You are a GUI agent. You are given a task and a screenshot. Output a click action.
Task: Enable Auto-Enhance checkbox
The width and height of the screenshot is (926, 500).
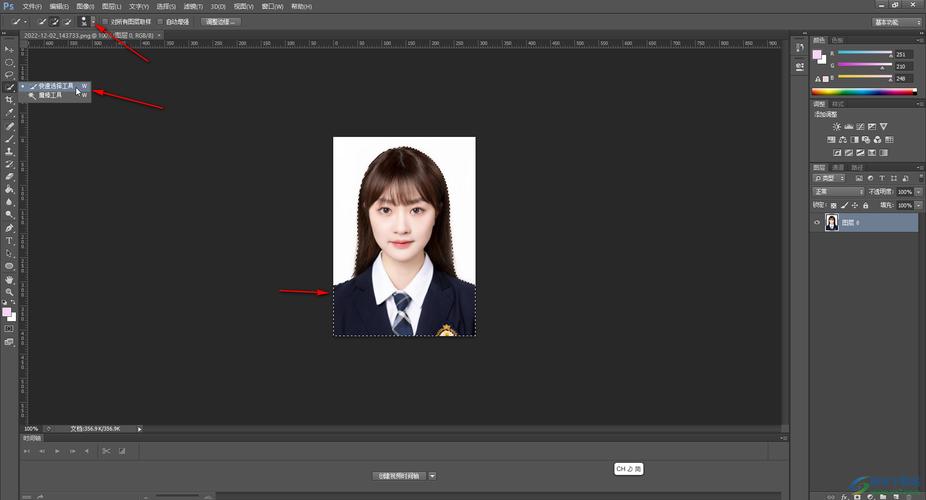(160, 22)
